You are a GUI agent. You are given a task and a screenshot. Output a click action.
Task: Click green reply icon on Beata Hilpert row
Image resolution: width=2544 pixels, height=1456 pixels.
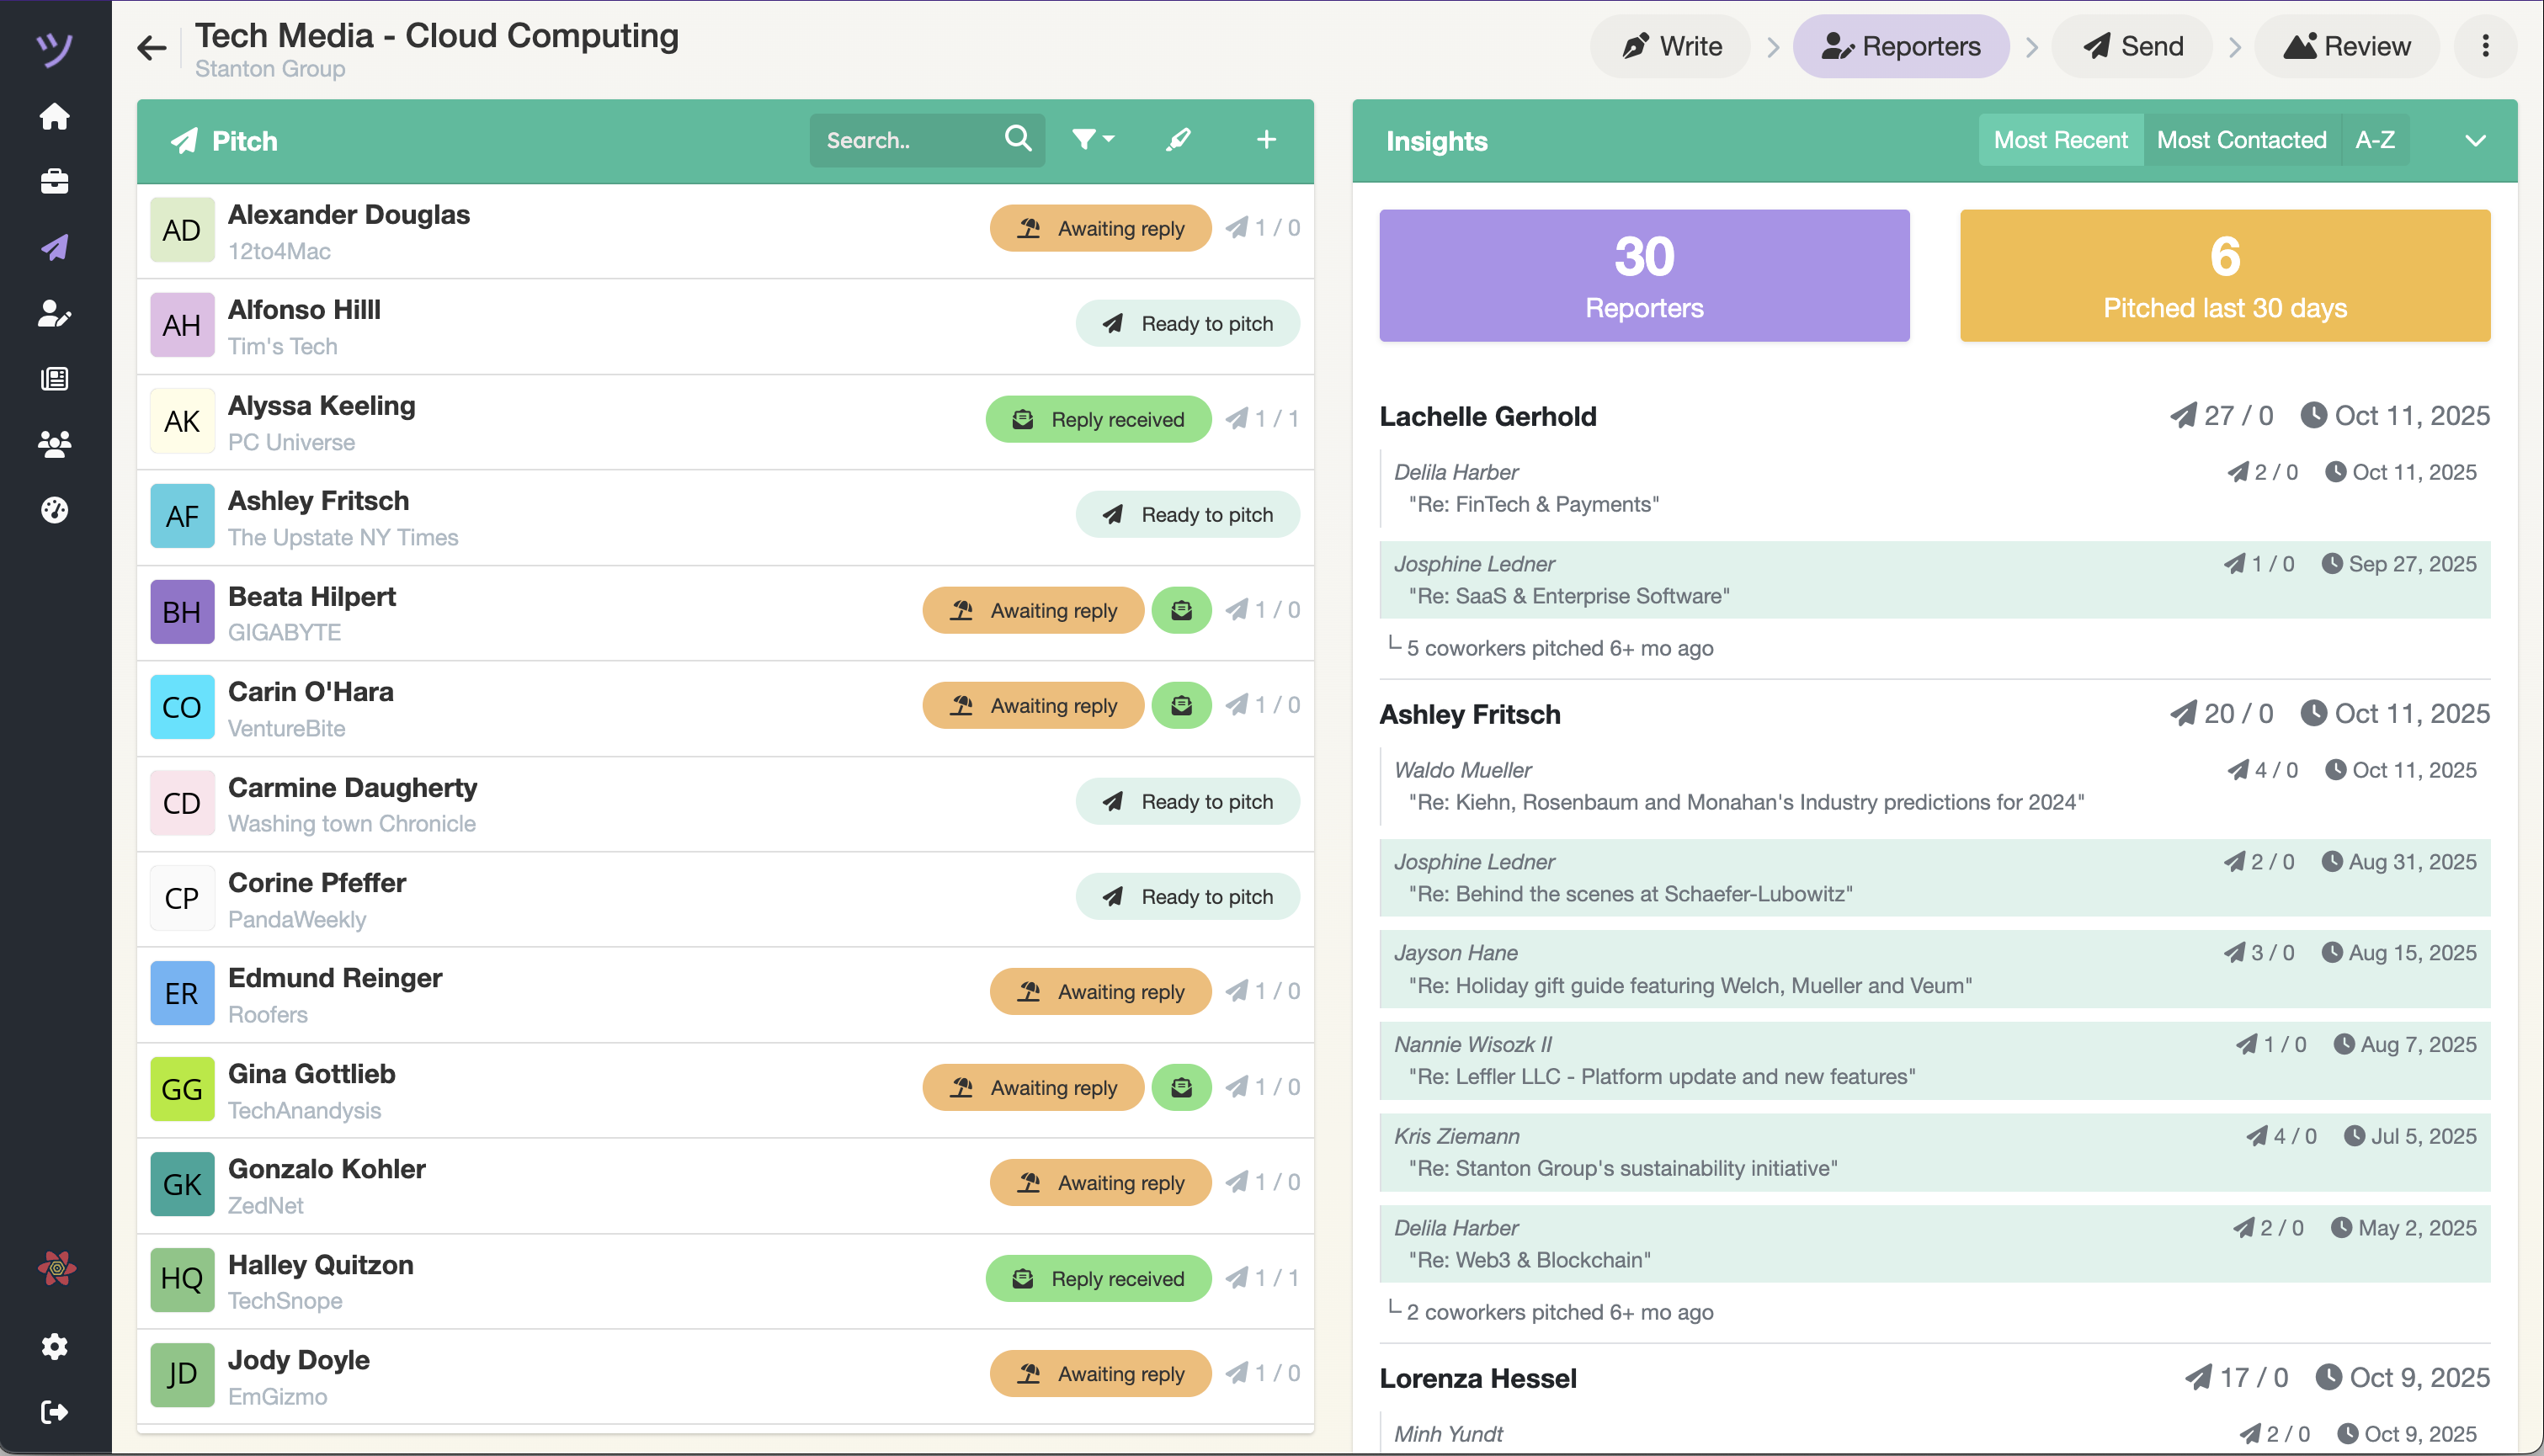[x=1181, y=610]
